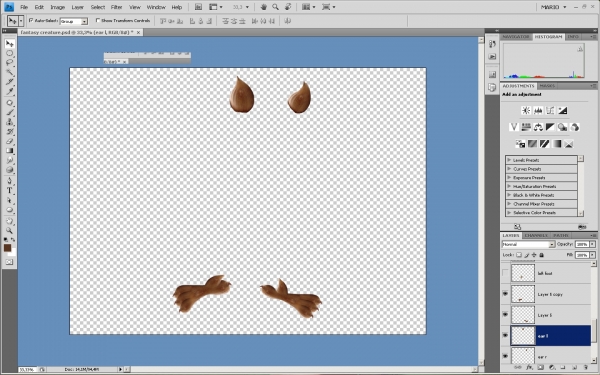This screenshot has width=600, height=375.
Task: Add a layer mask
Action: pos(540,367)
